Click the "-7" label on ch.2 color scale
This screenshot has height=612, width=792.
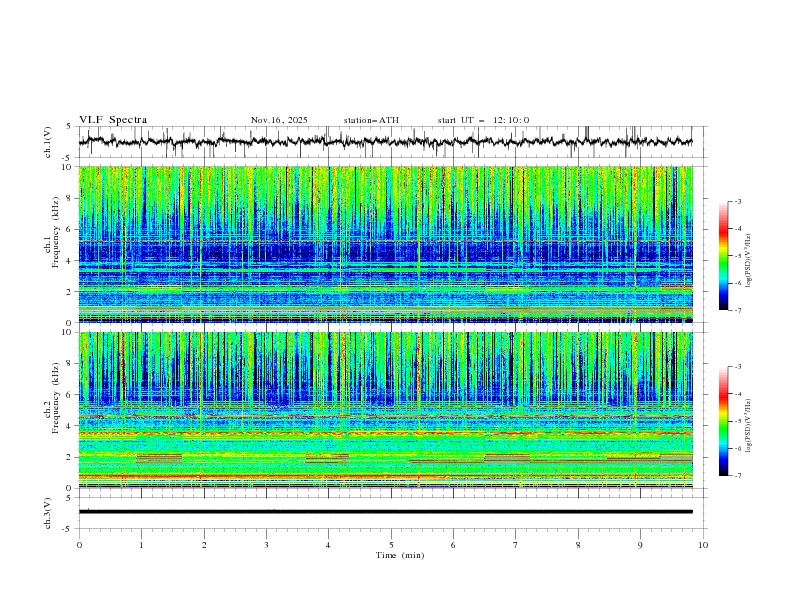(x=738, y=475)
